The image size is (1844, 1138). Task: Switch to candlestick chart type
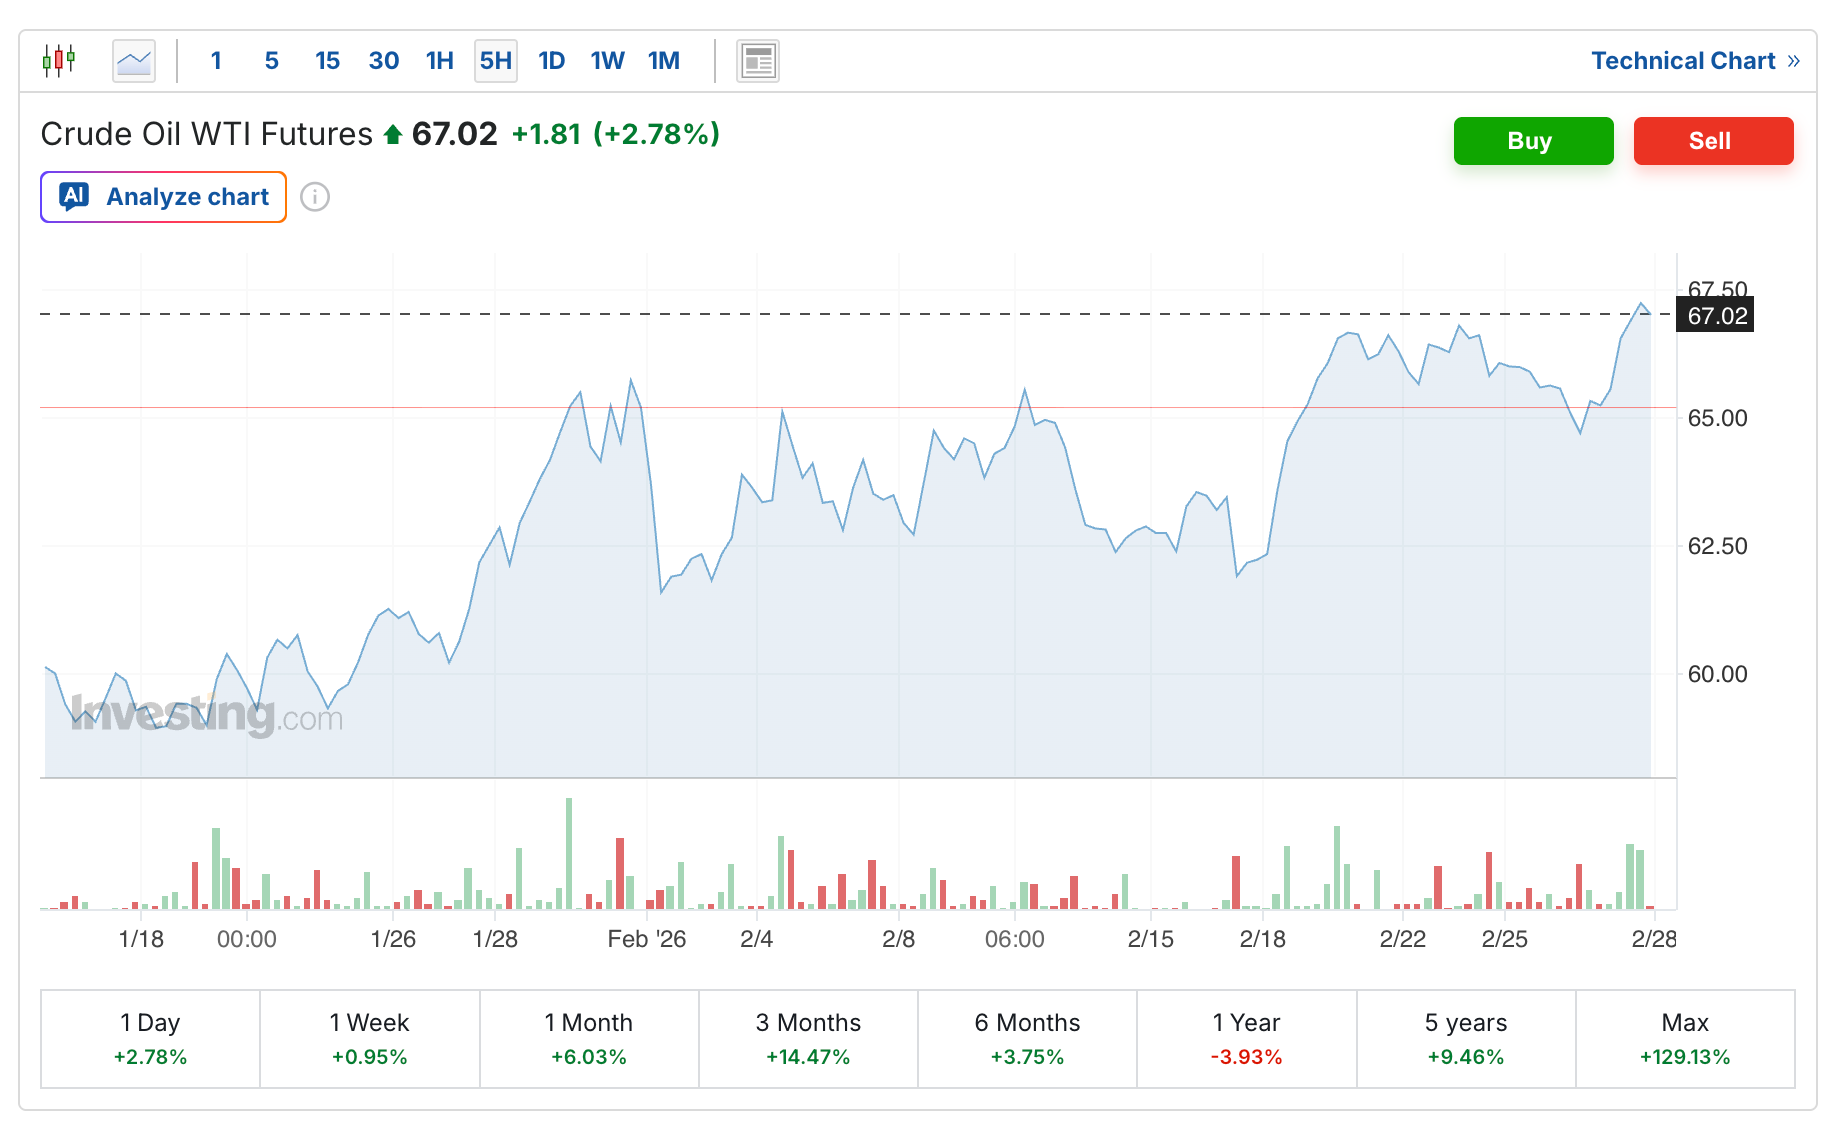tap(59, 61)
